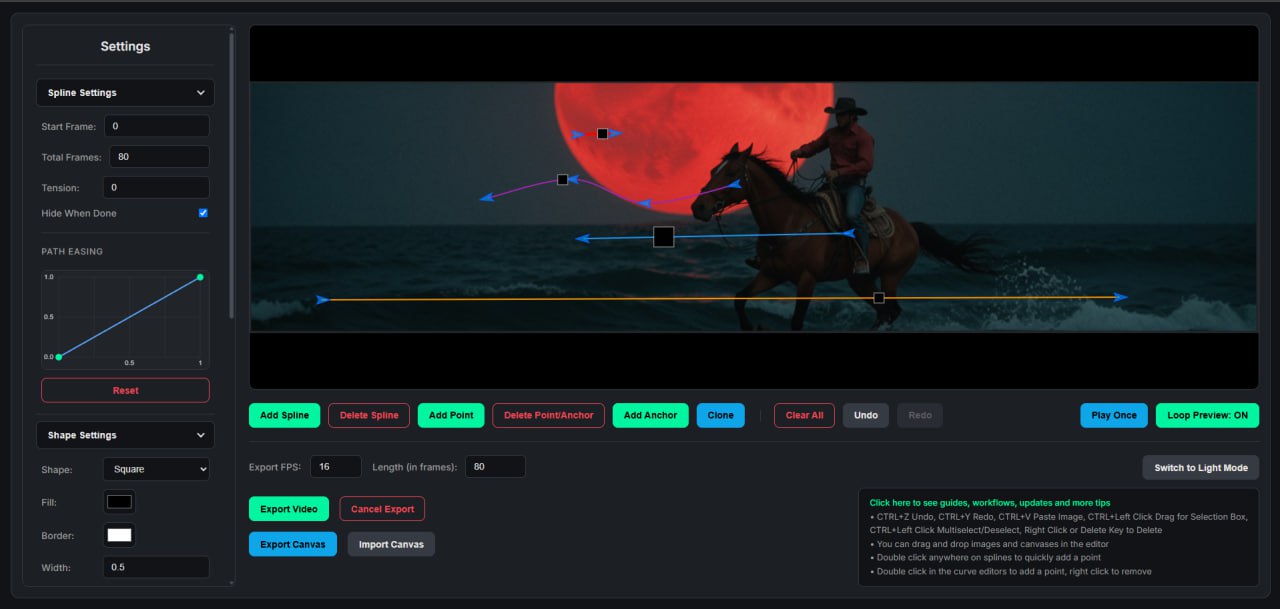Click Play Once to preview animation
The width and height of the screenshot is (1280, 609).
[1113, 415]
